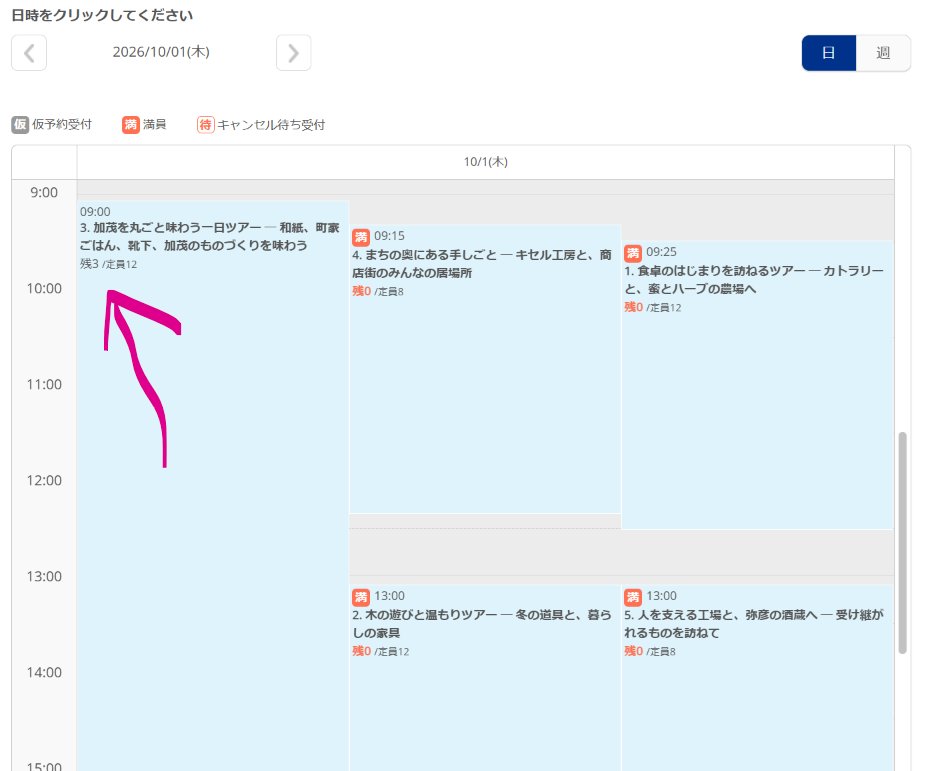Click the 13:00 time axis label
Viewport: 931px width, 771px height.
tap(44, 576)
